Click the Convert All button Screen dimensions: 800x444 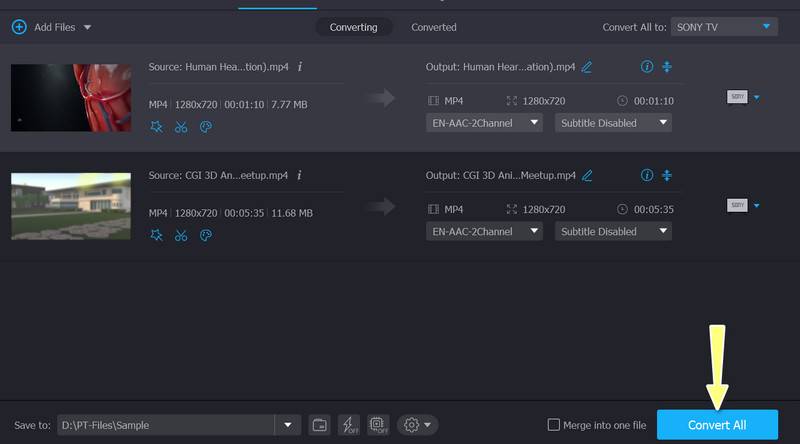pyautogui.click(x=716, y=425)
